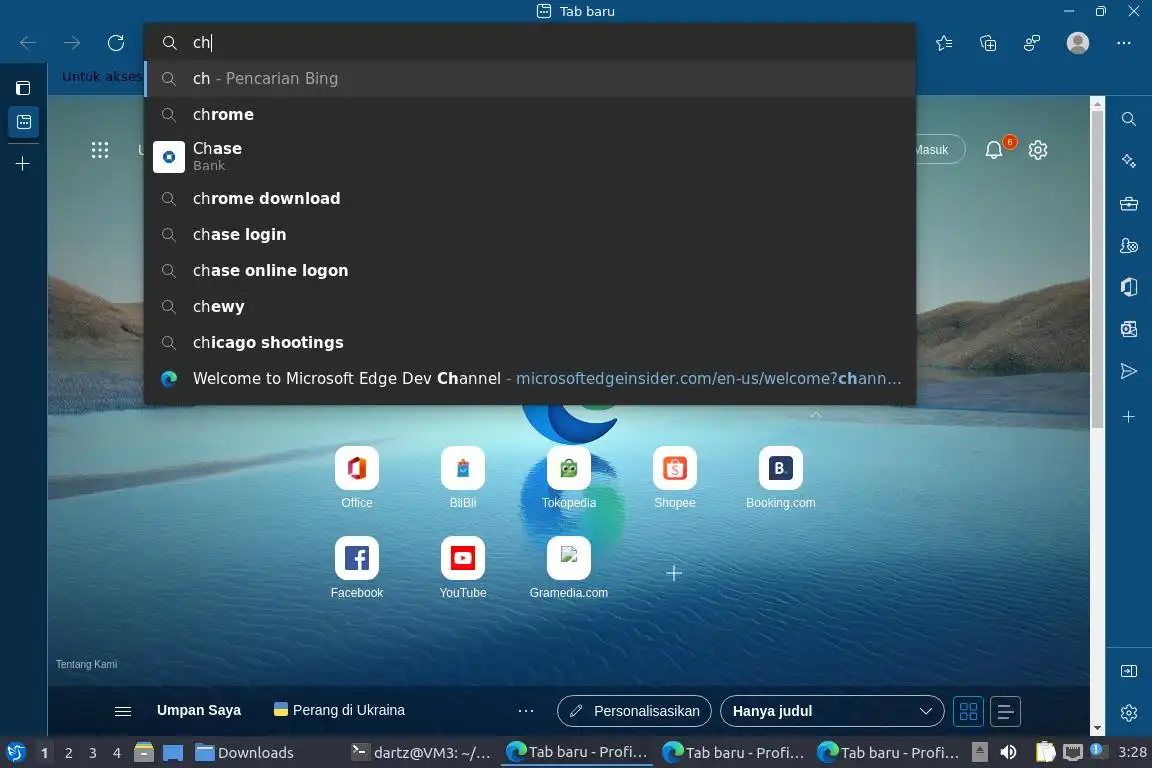Switch feed to list view layout

coord(1005,711)
